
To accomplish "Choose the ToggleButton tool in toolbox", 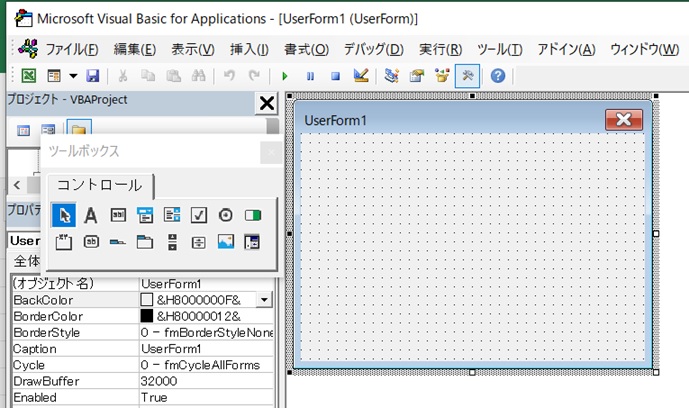I will 253,215.
